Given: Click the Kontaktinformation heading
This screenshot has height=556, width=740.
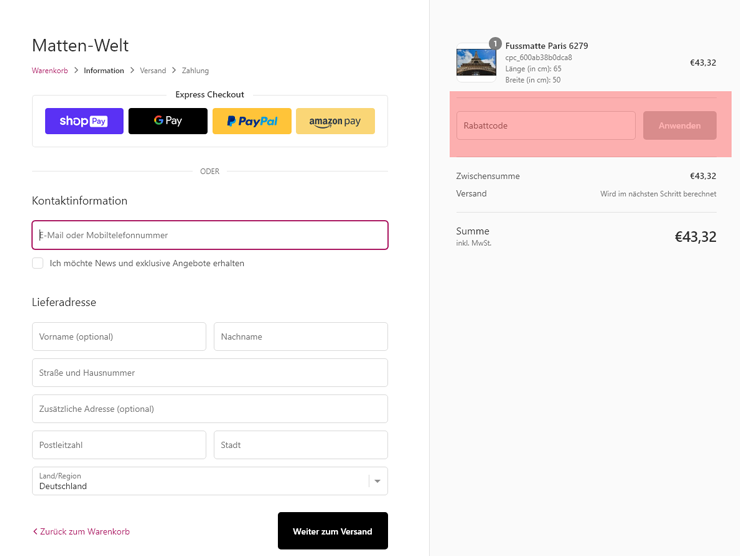Looking at the screenshot, I should 79,201.
